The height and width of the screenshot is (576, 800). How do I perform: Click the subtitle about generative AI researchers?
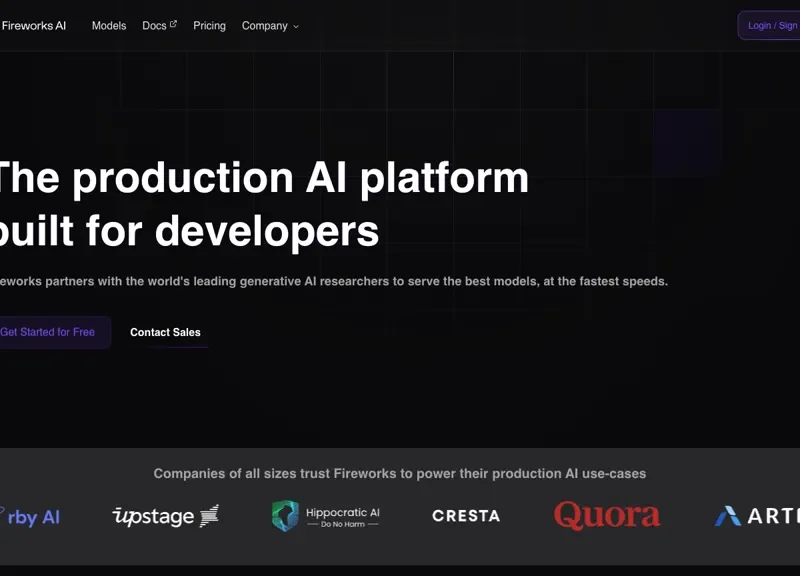coord(333,282)
